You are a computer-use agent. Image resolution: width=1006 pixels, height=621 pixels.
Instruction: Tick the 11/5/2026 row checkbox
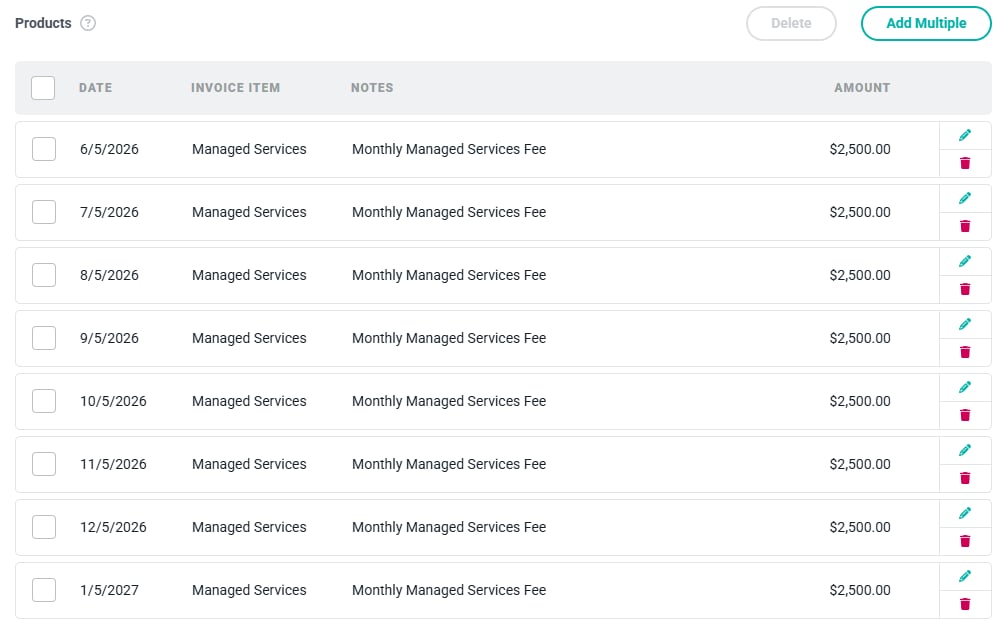(x=44, y=464)
